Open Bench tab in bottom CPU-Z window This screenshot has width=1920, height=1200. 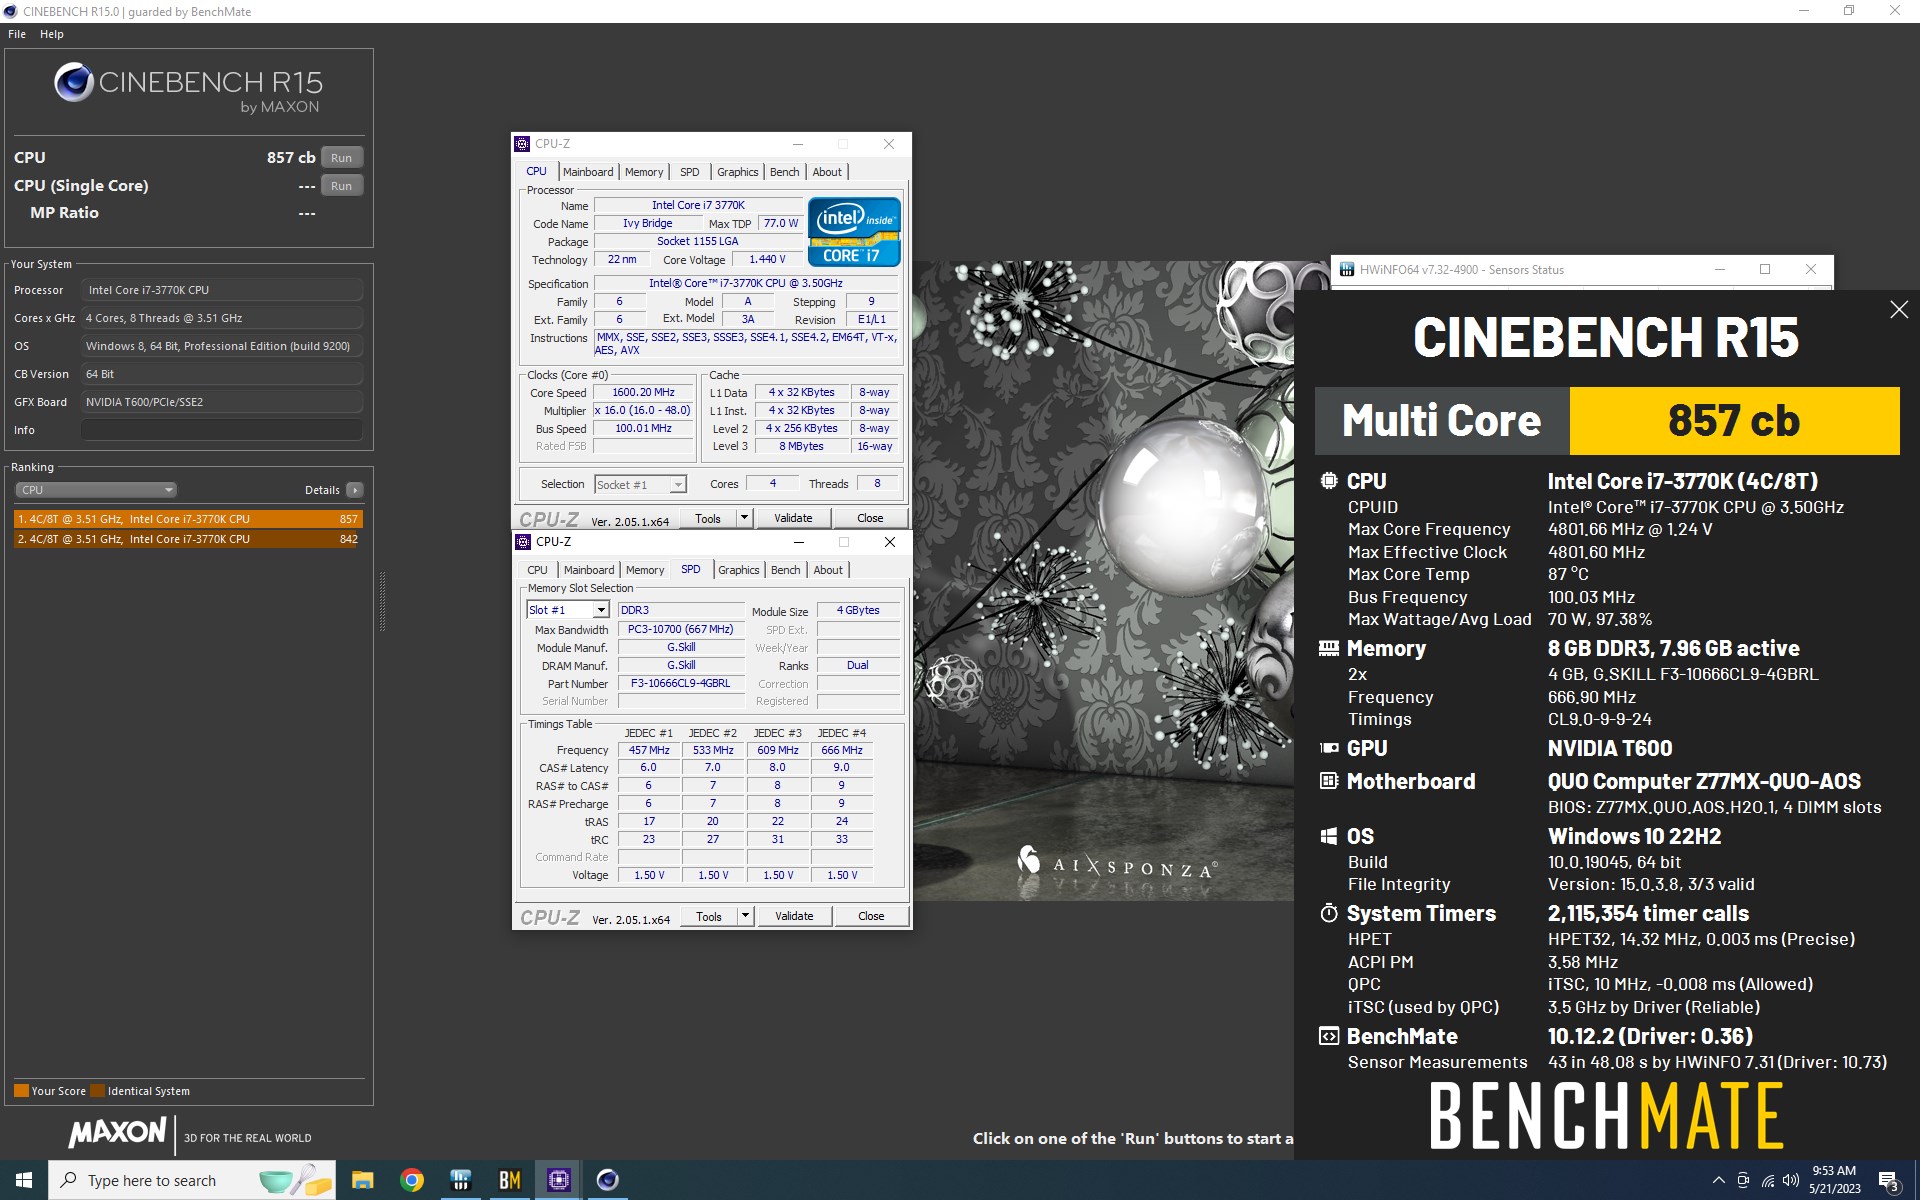click(786, 570)
